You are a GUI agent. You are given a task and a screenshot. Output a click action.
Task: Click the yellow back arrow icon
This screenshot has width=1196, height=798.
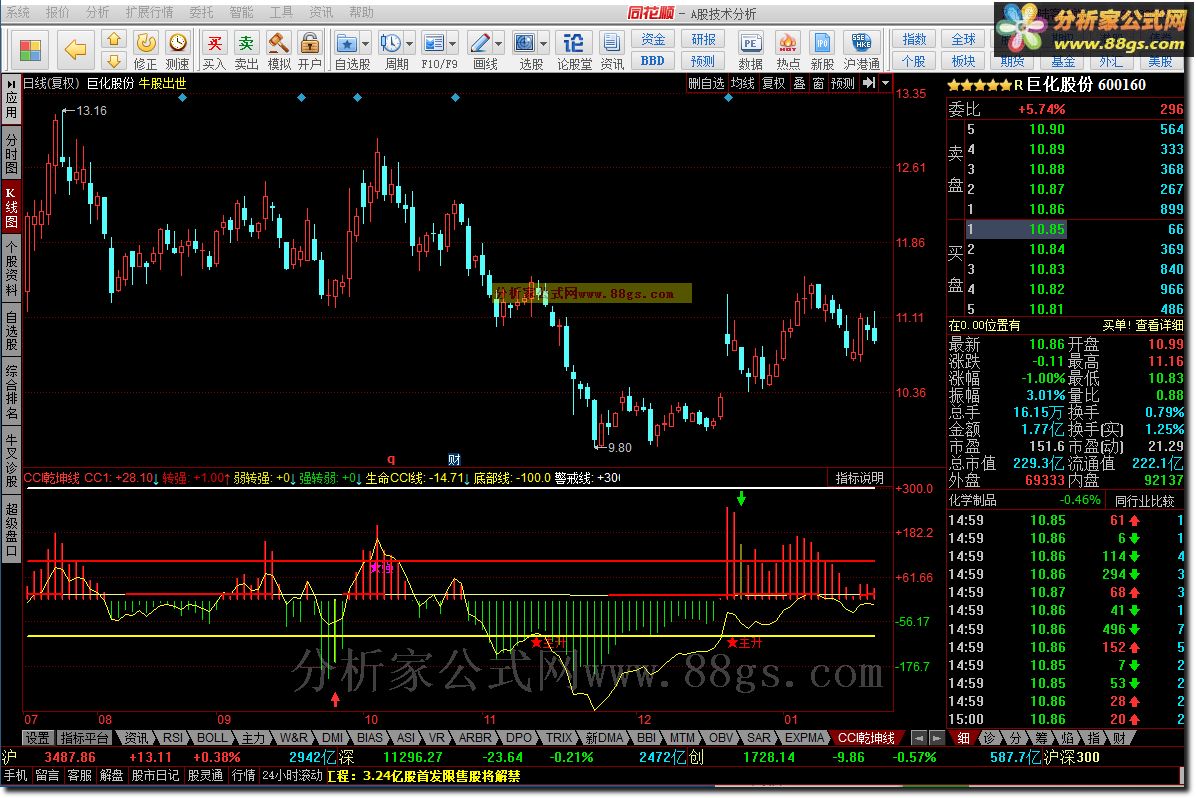click(75, 50)
